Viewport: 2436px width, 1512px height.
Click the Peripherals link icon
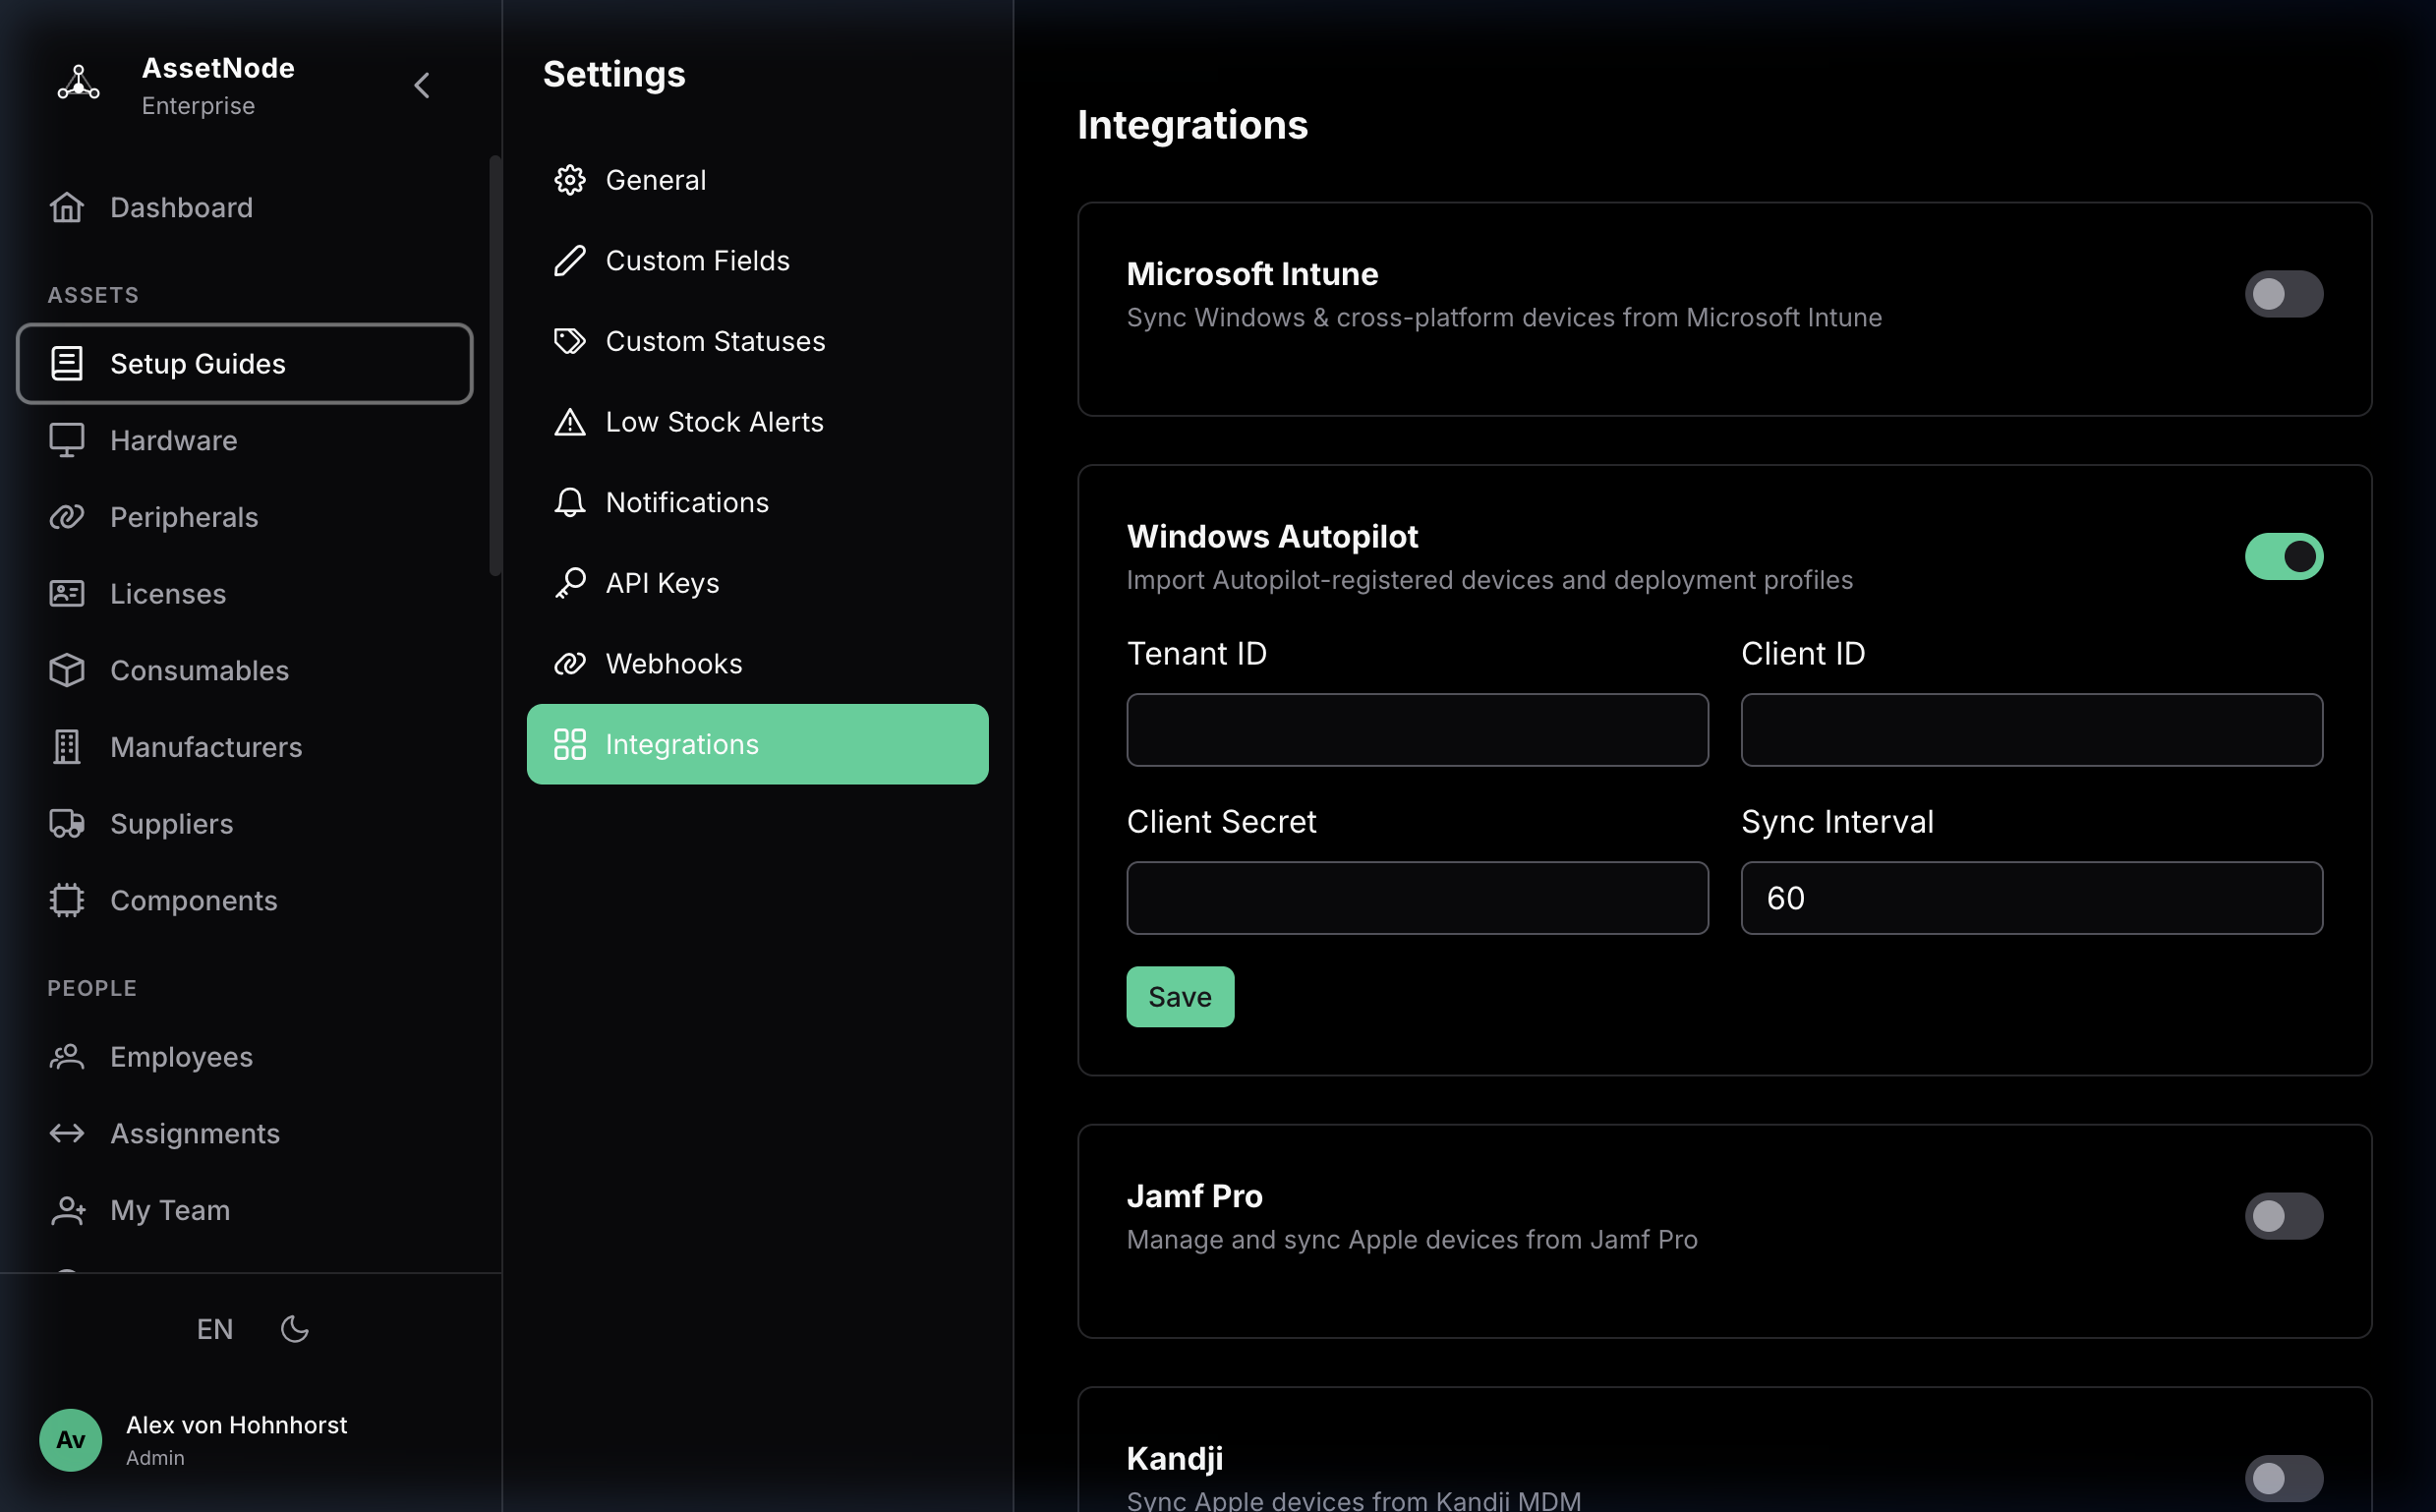pyautogui.click(x=67, y=517)
